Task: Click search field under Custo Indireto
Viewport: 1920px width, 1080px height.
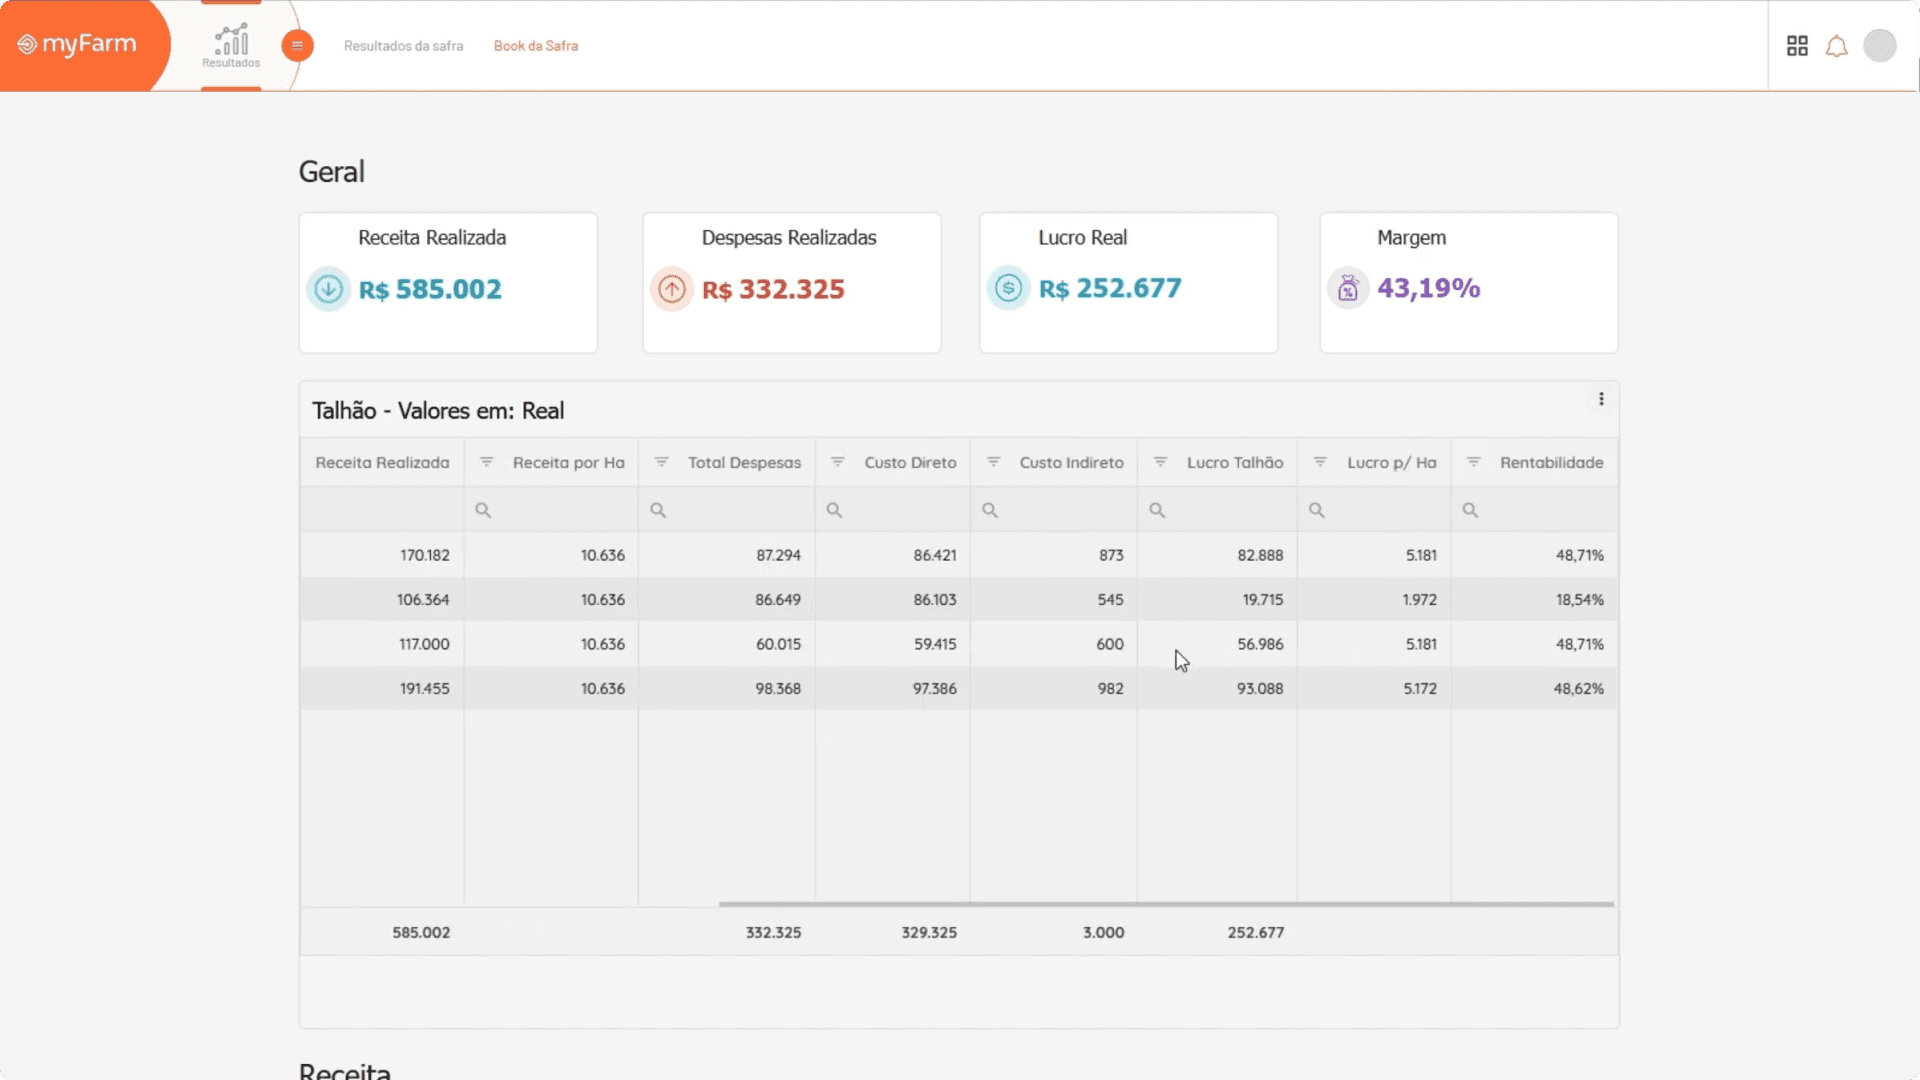Action: (x=1054, y=510)
